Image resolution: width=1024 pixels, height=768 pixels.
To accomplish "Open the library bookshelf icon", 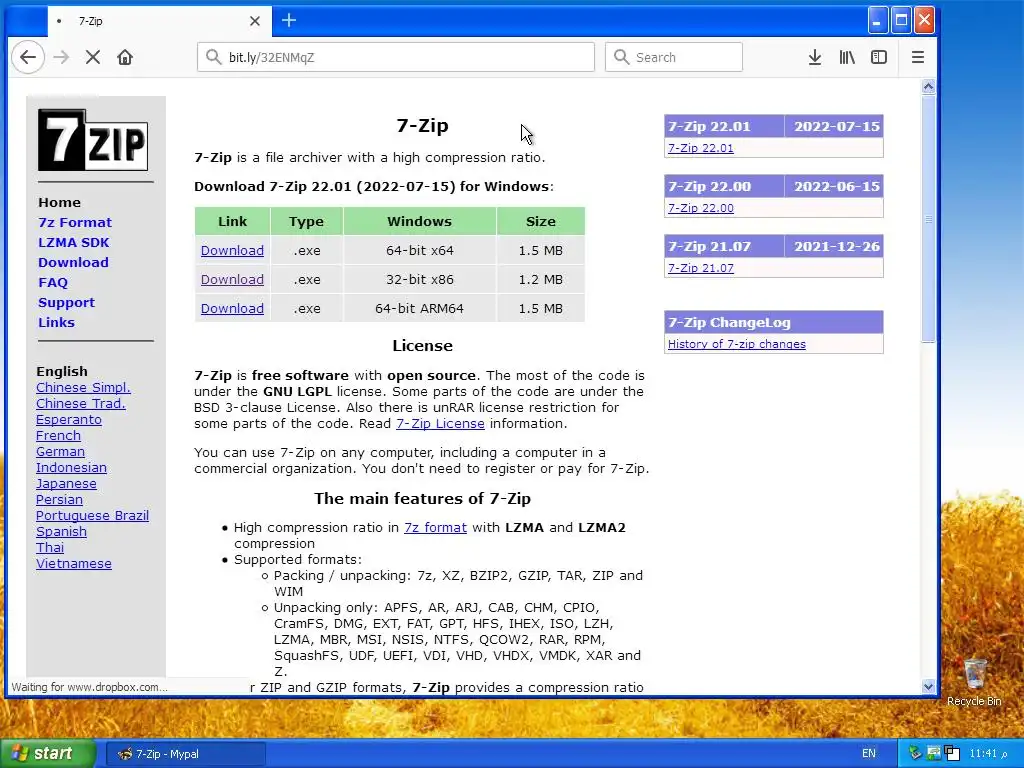I will pos(847,57).
